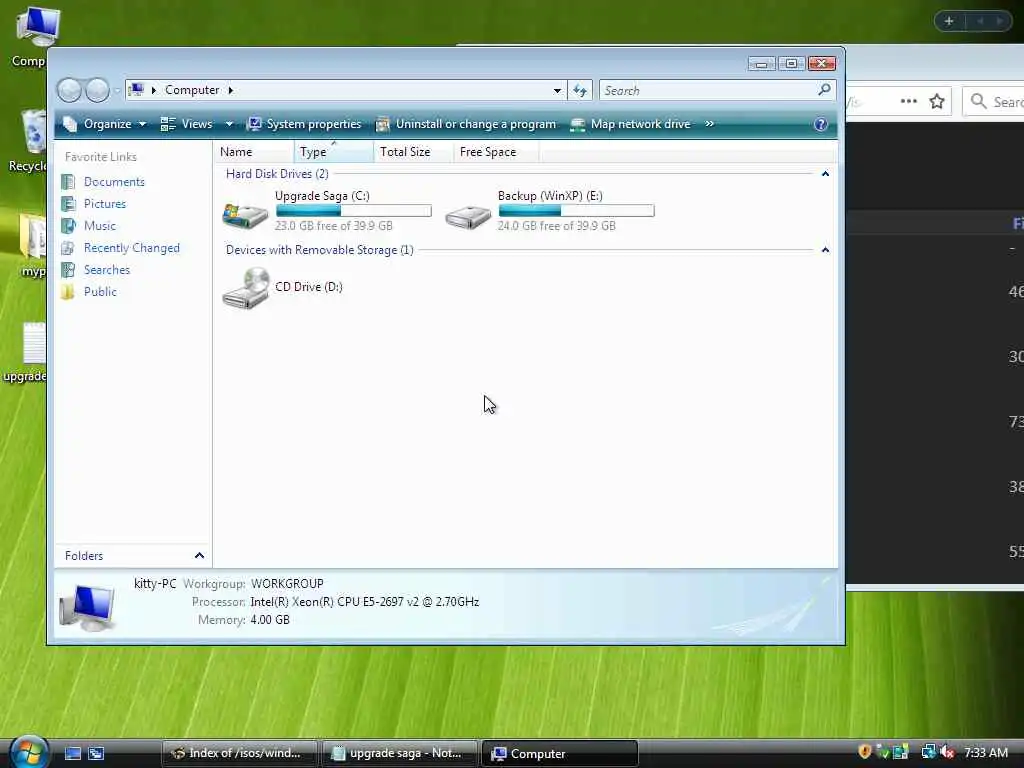Open the three-dots menu in browser window

(x=908, y=101)
